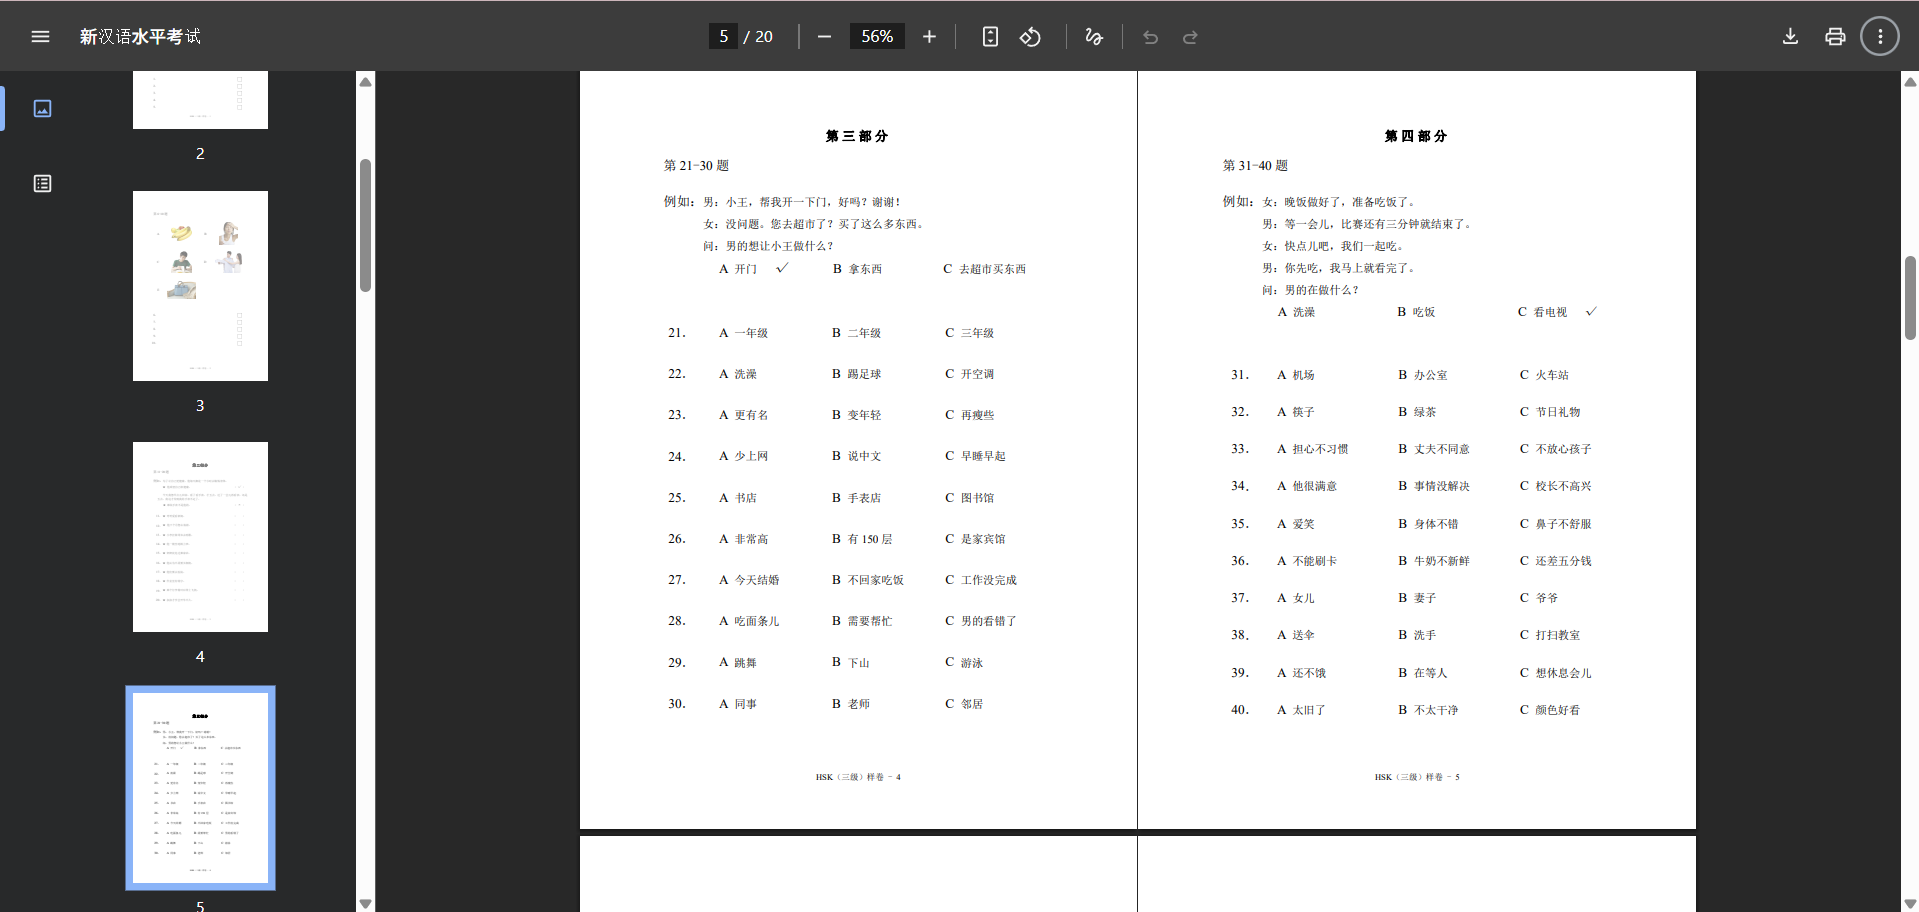The height and width of the screenshot is (912, 1919).
Task: Rotate the document counterclockwise
Action: [1030, 37]
